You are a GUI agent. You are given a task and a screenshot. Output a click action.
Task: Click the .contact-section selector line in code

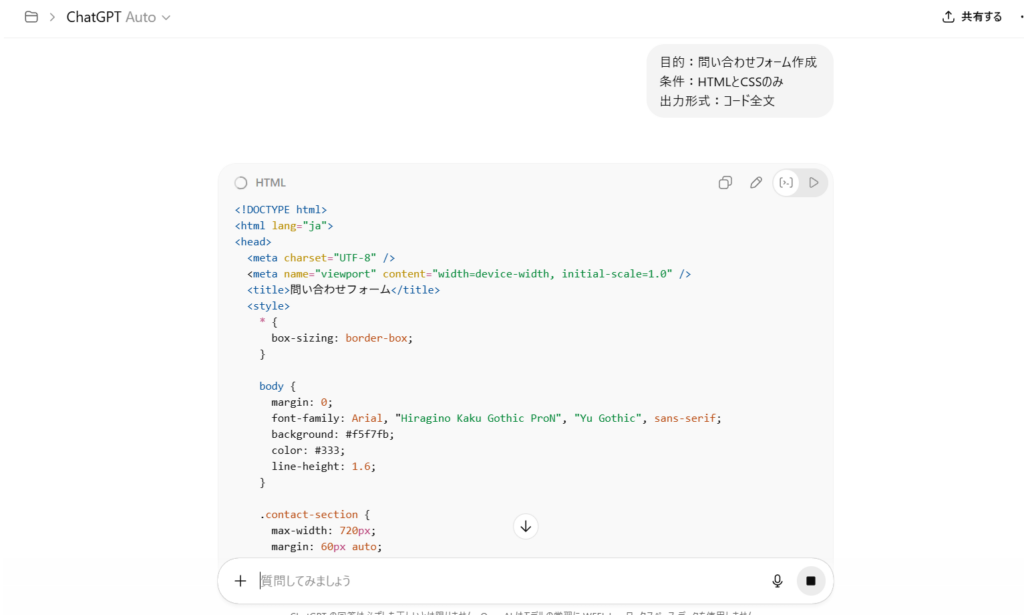point(315,514)
